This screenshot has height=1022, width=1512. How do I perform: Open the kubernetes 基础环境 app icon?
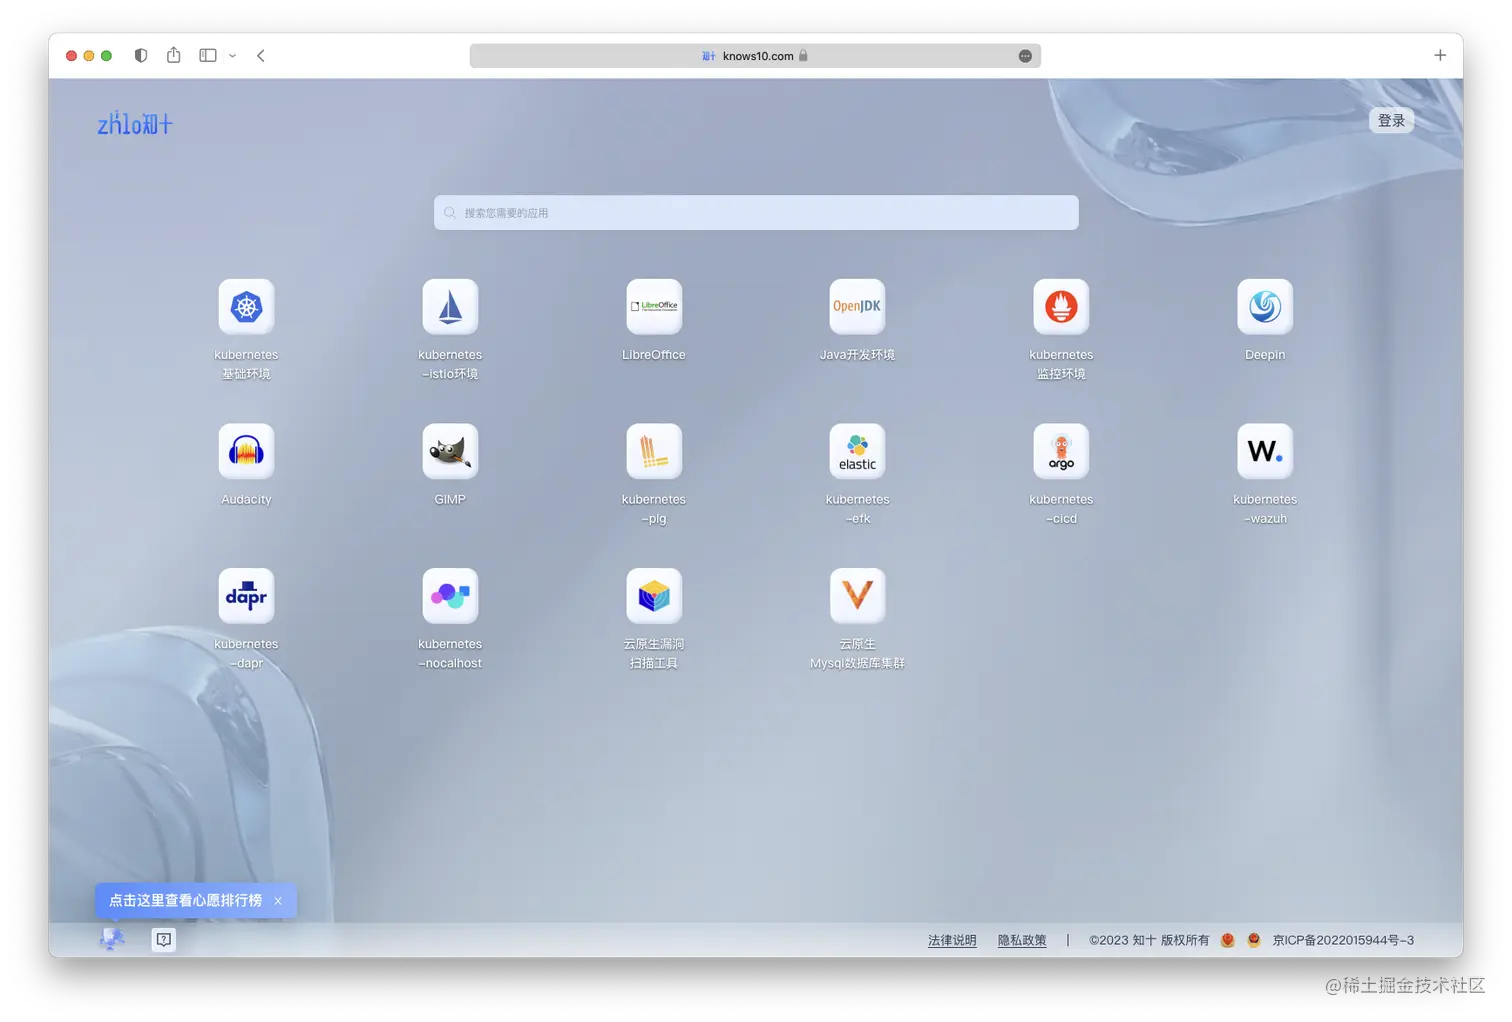point(246,306)
